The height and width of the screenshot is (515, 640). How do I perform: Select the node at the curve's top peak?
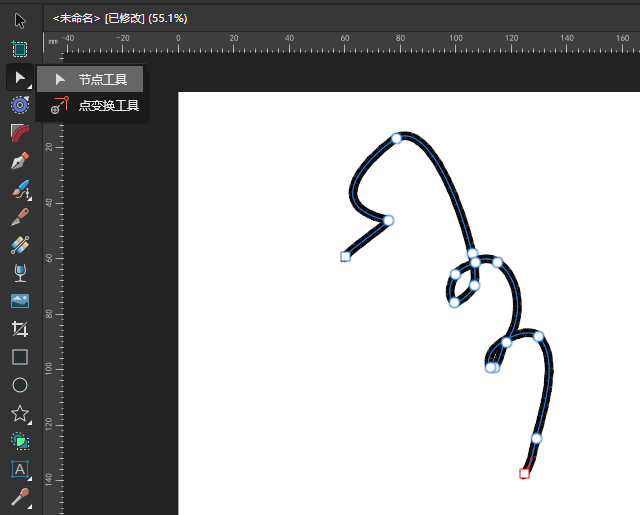point(396,138)
